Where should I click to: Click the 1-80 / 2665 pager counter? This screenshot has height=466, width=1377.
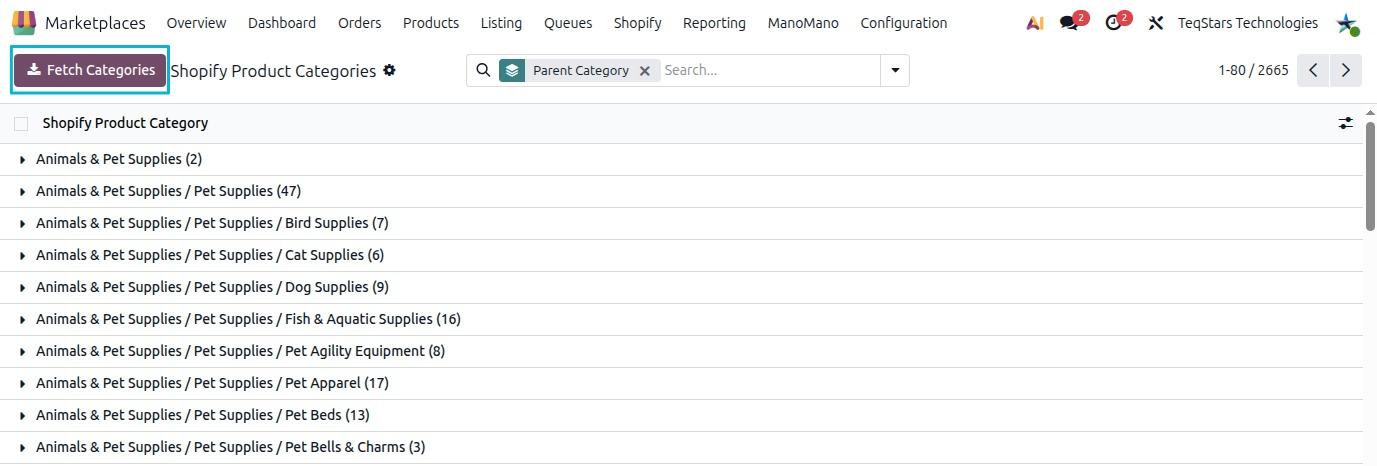pos(1253,70)
